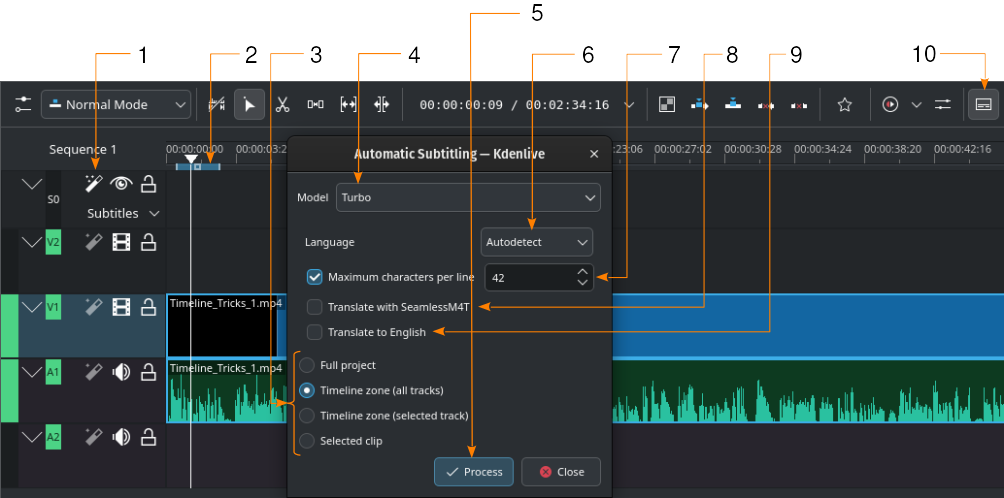Select the Full project radio option
This screenshot has width=1004, height=498.
point(307,365)
